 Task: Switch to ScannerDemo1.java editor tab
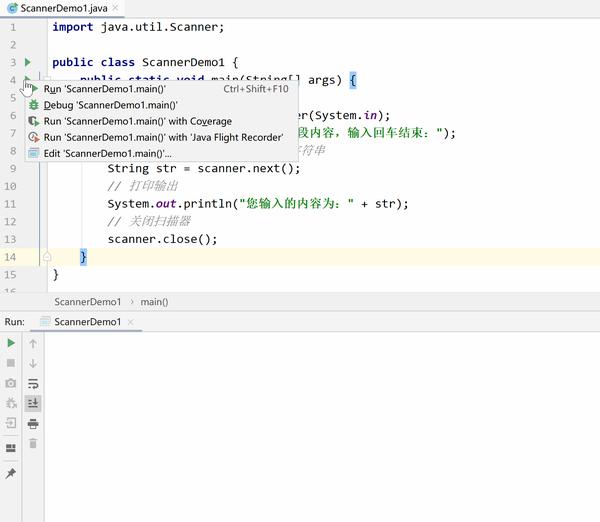click(x=64, y=8)
